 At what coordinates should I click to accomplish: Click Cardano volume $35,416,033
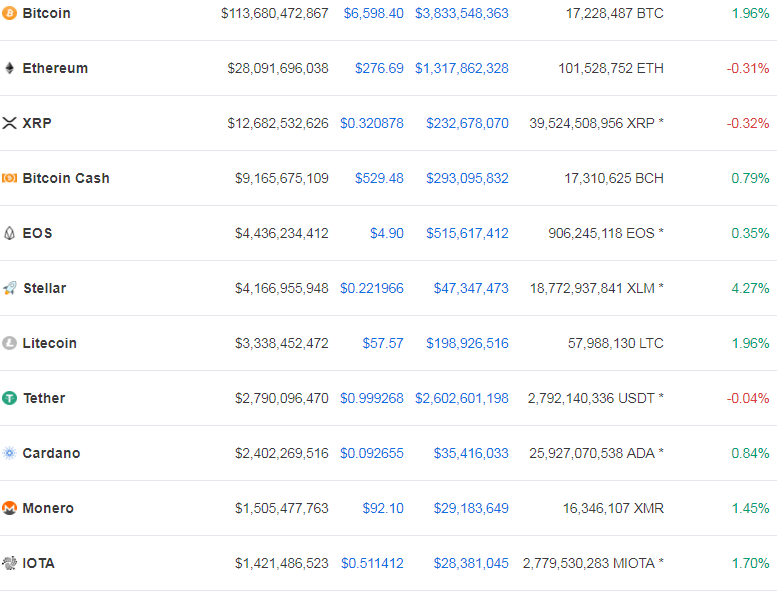[x=471, y=453]
